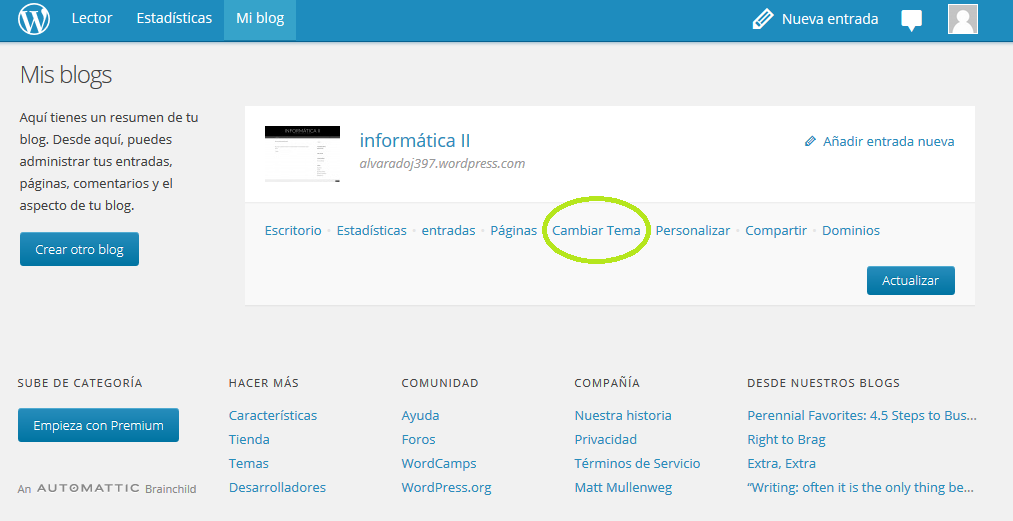Open the Dominios link

click(x=850, y=231)
